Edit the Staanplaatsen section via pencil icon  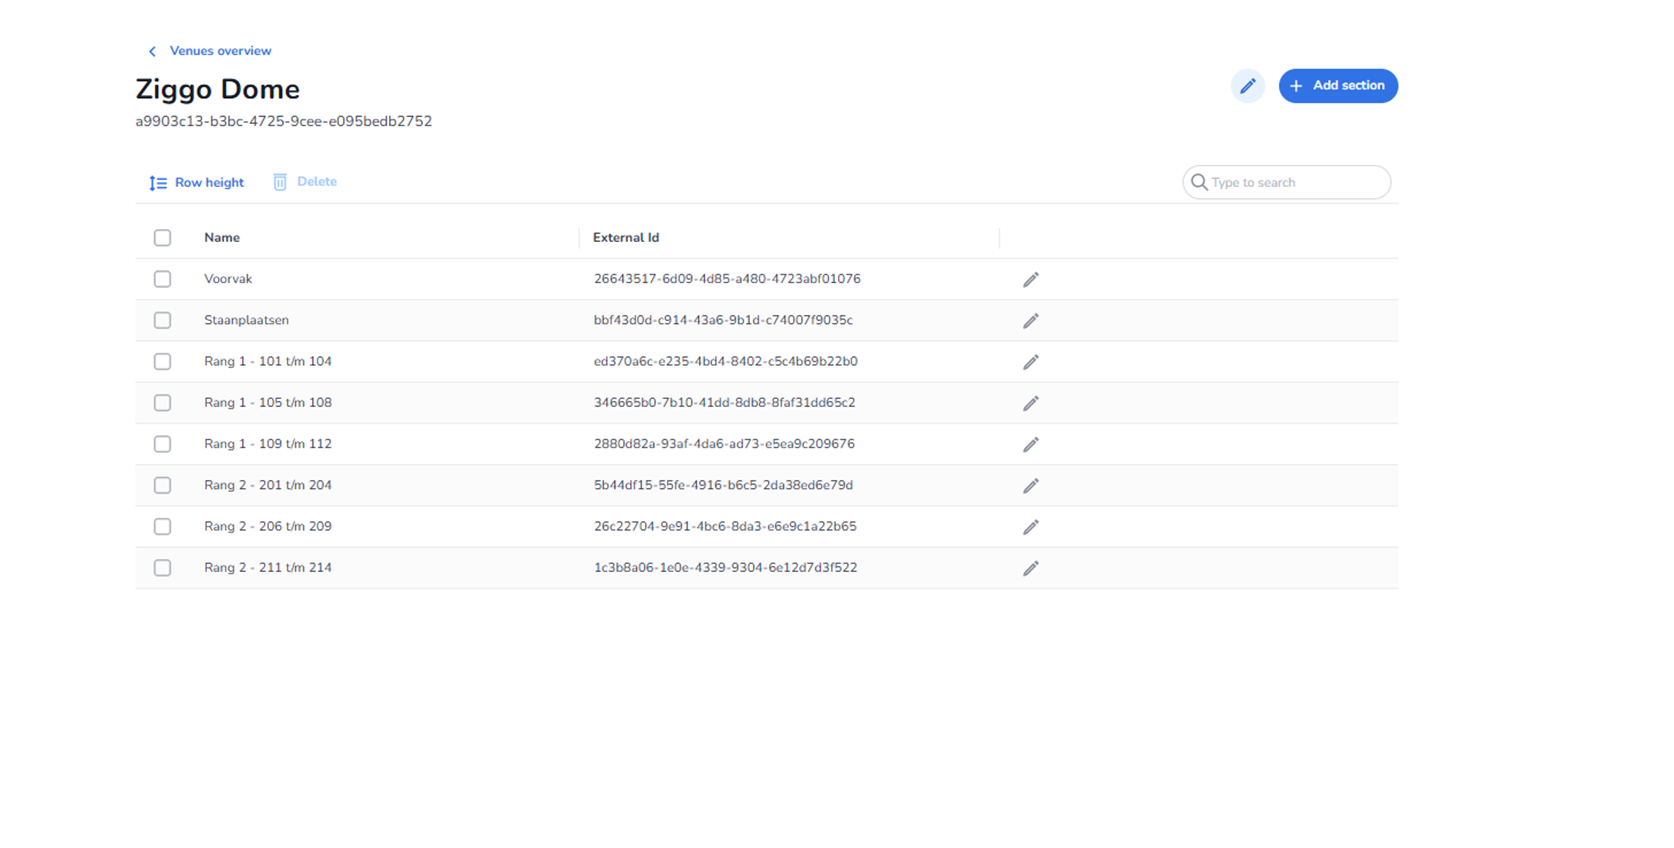(x=1030, y=321)
